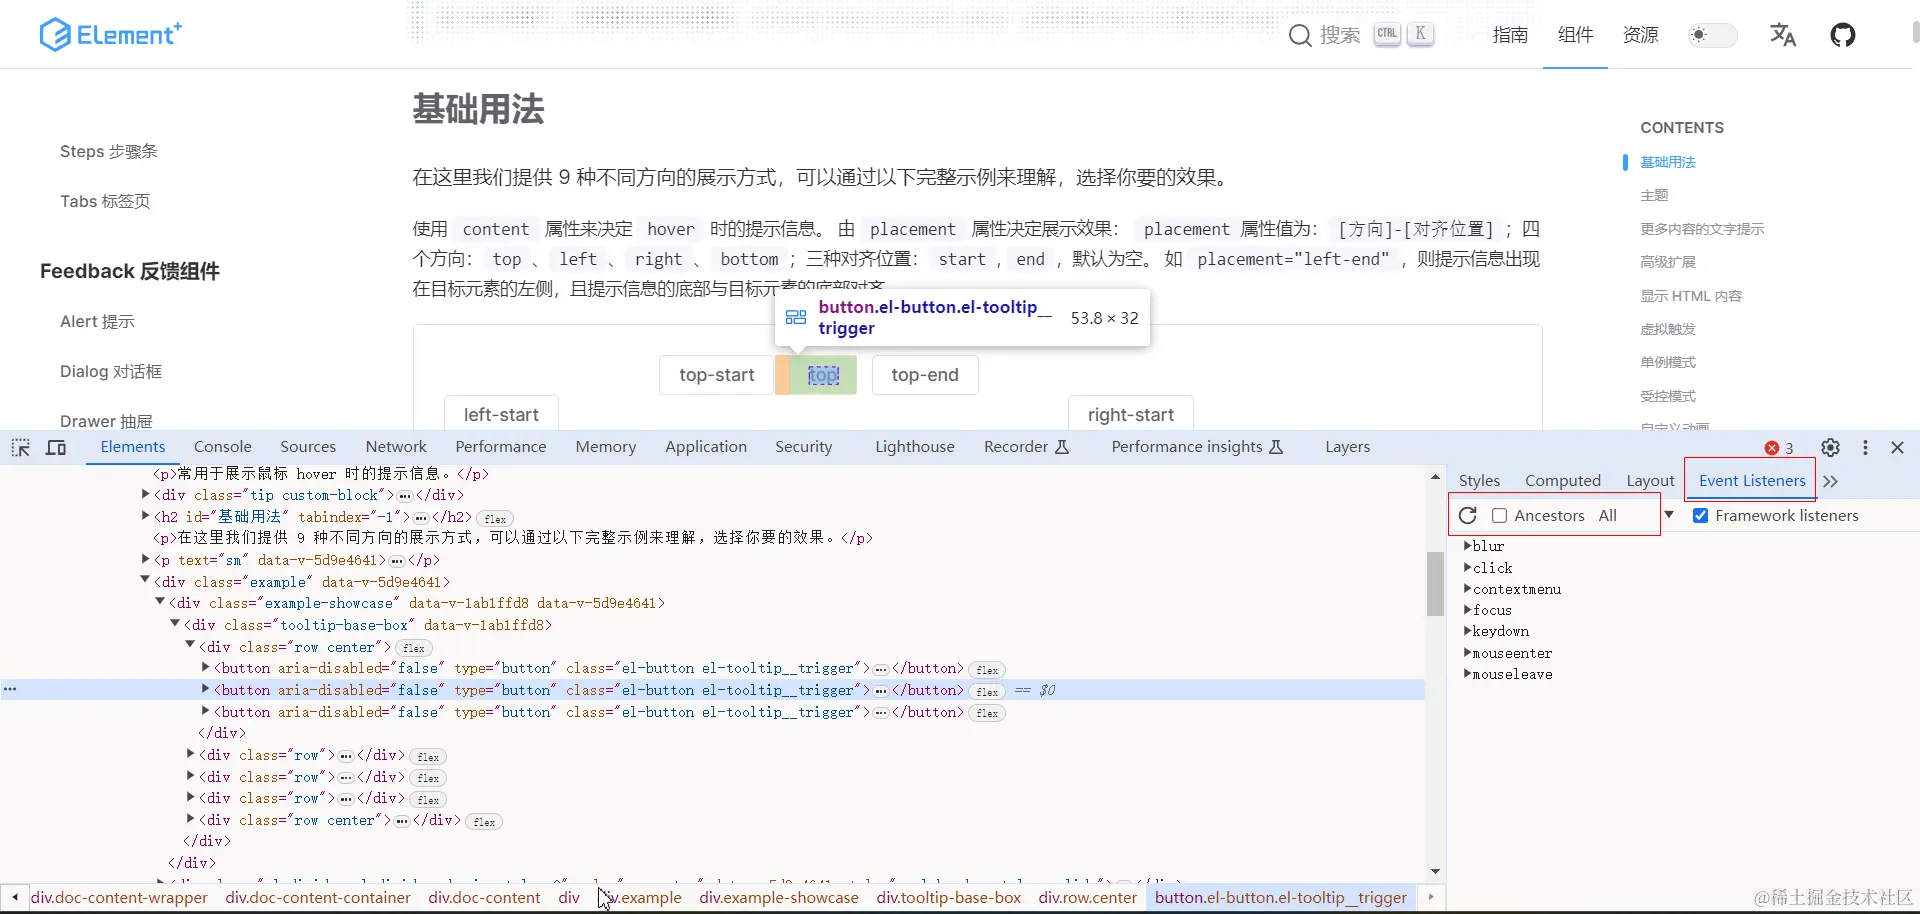Image resolution: width=1920 pixels, height=914 pixels.
Task: Click the ellipsis beside selected button node
Action: point(881,691)
